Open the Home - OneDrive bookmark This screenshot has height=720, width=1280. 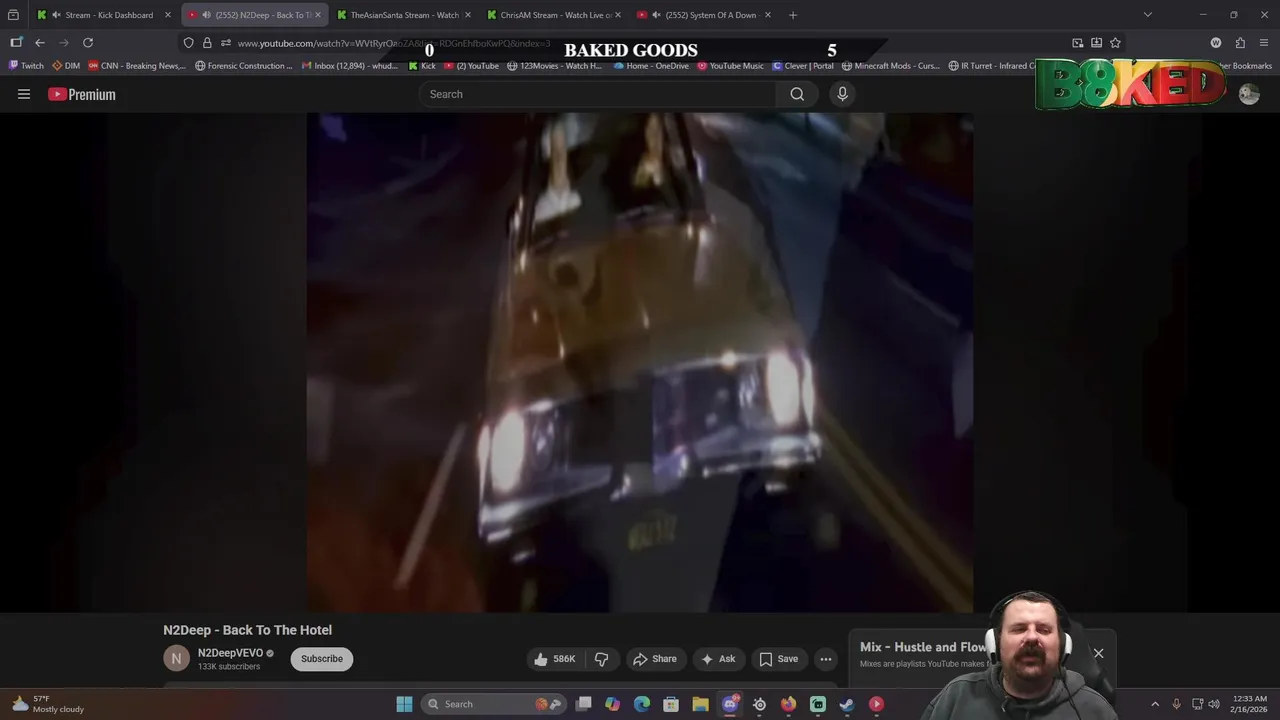click(651, 66)
